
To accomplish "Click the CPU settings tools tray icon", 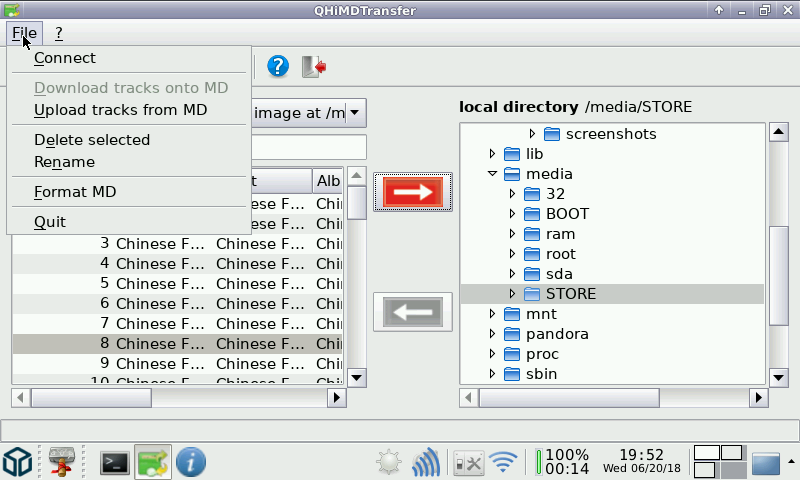I will pos(468,463).
